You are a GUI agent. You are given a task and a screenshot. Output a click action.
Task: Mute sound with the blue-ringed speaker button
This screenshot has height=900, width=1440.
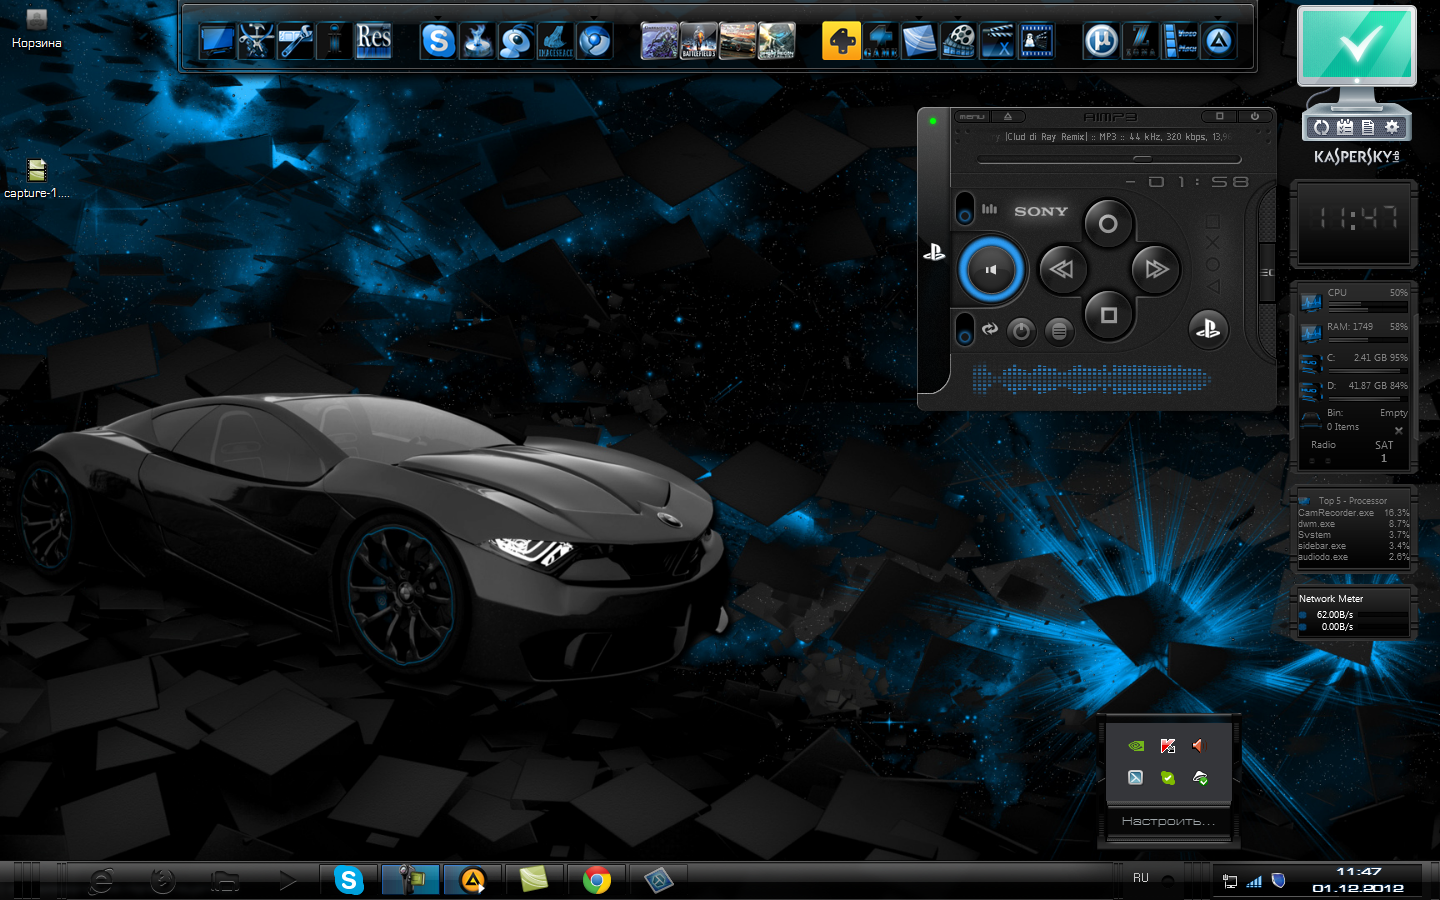point(991,270)
